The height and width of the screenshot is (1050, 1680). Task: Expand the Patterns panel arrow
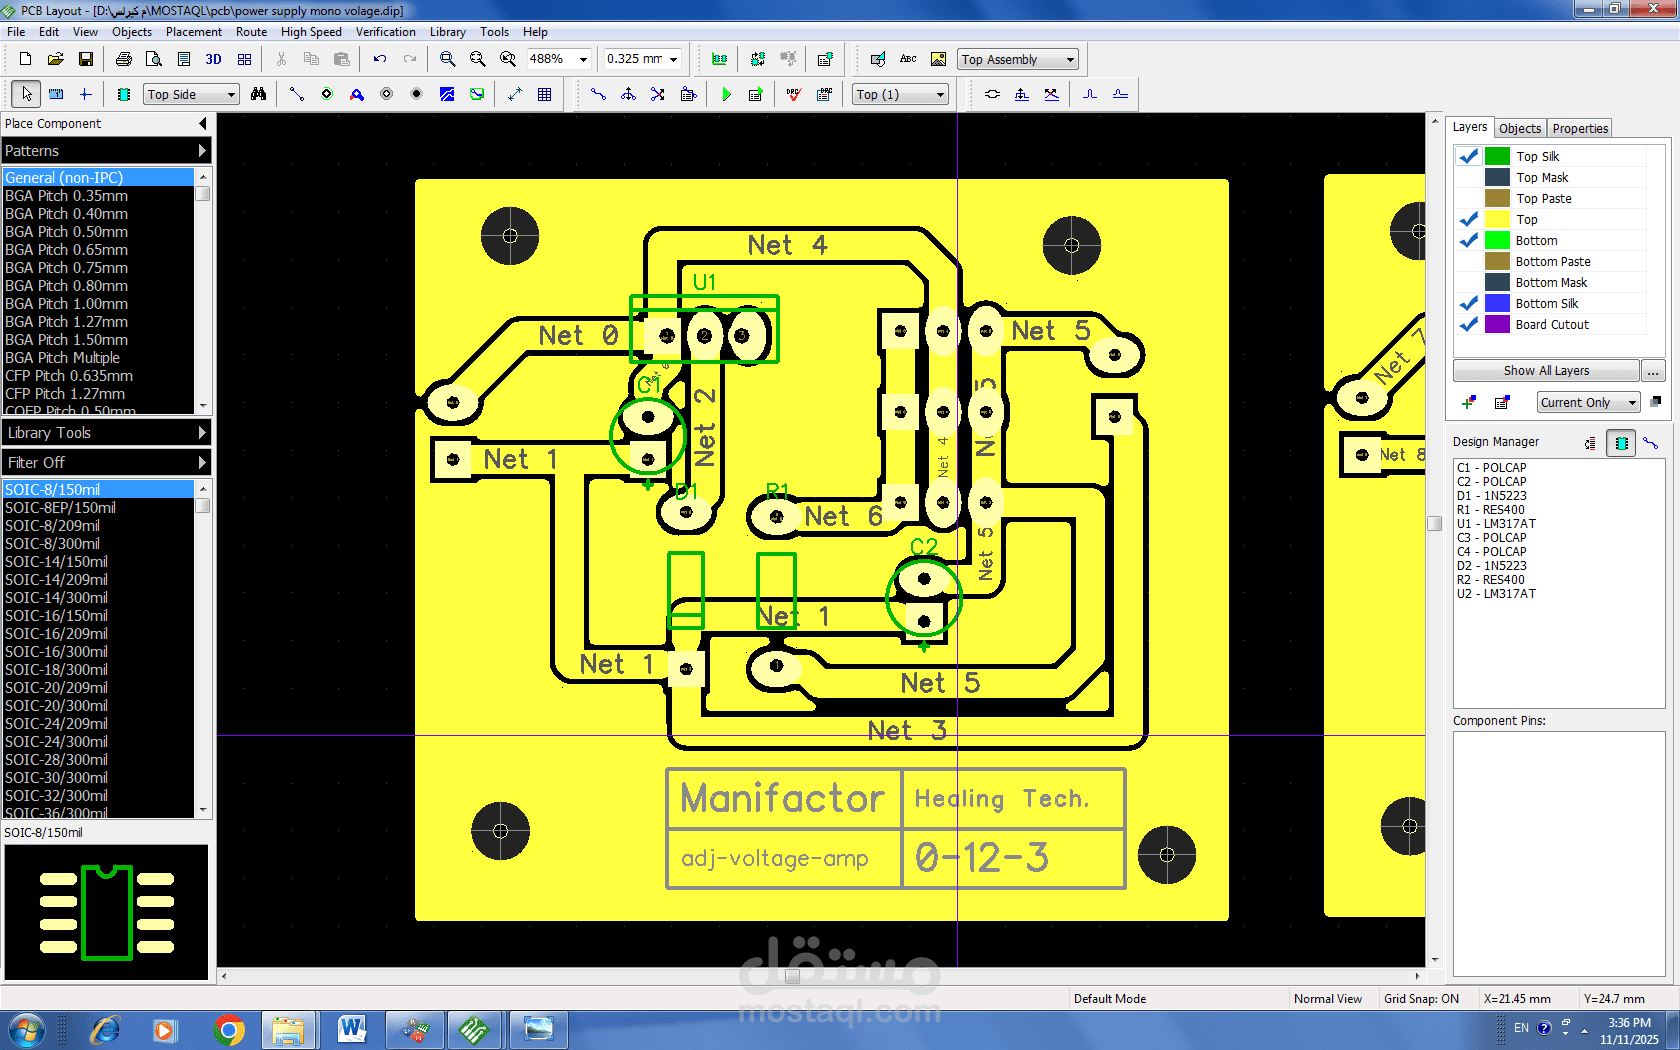coord(202,151)
